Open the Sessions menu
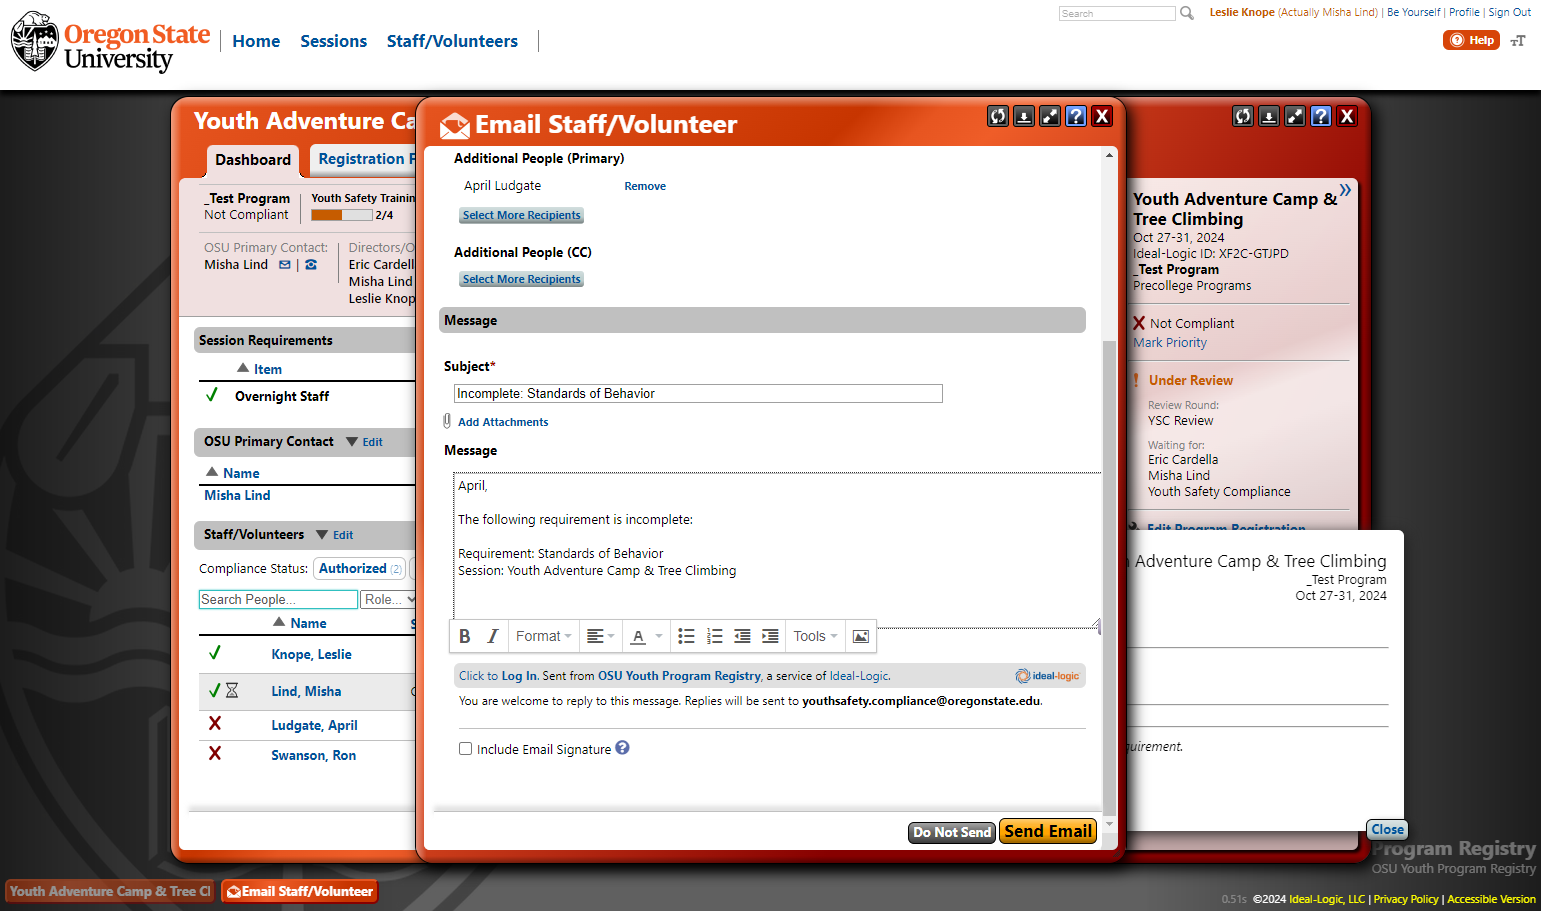The width and height of the screenshot is (1541, 911). click(x=334, y=41)
